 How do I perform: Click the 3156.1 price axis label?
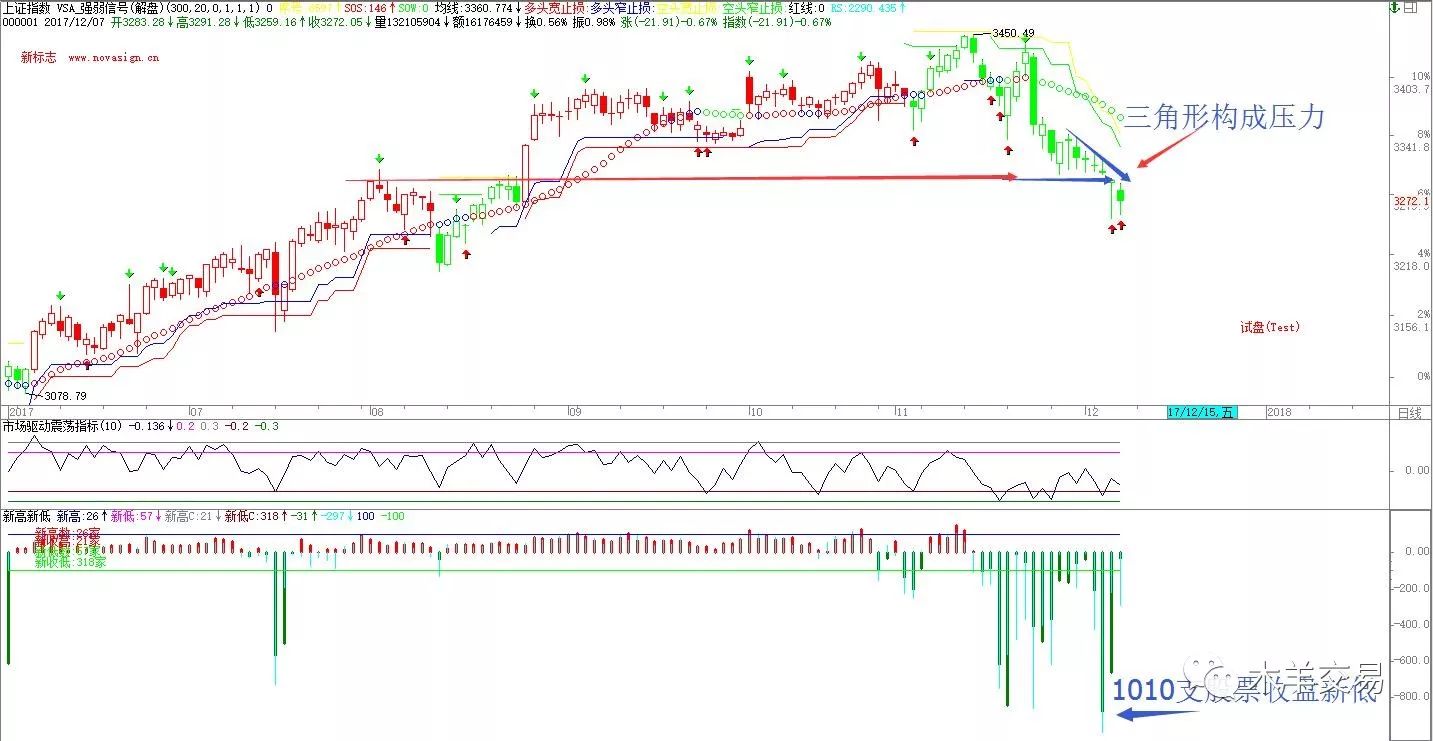coord(1411,327)
